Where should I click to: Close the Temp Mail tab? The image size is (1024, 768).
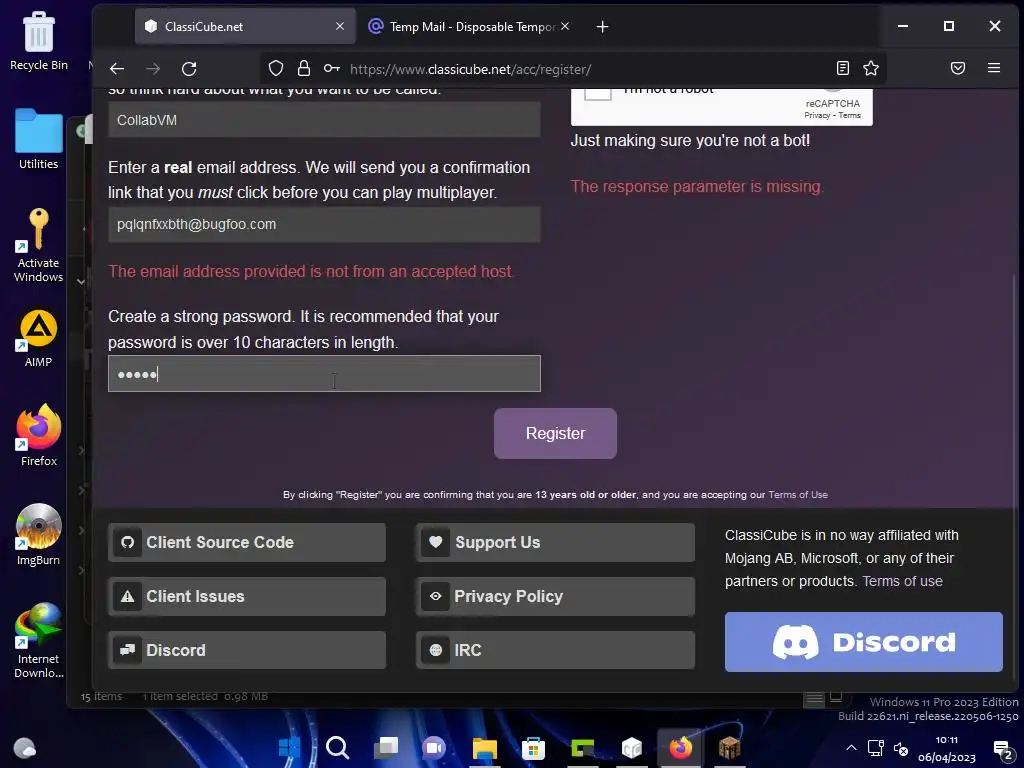(x=565, y=26)
